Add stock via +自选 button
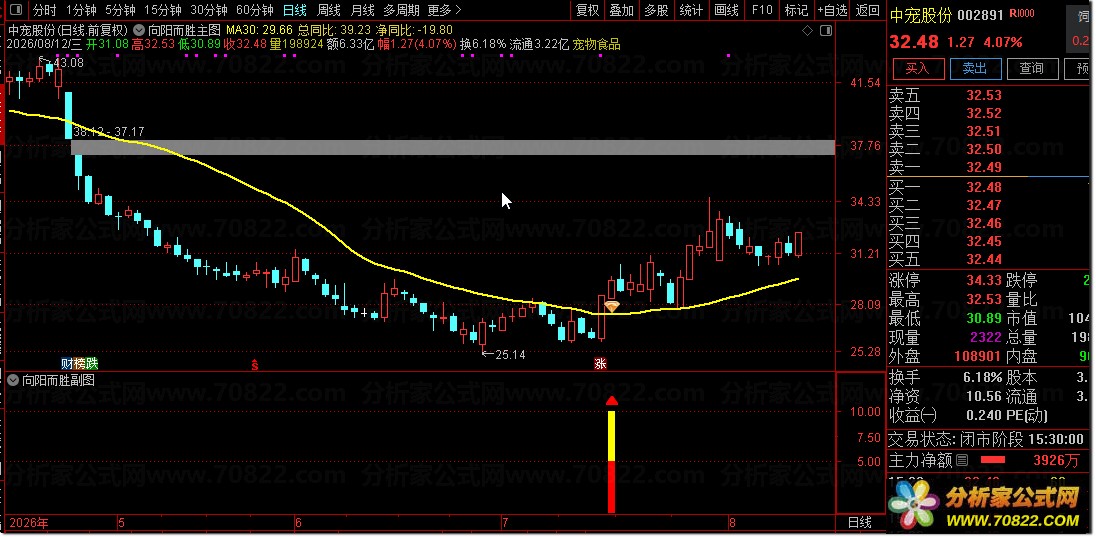The height and width of the screenshot is (537, 1096). pos(832,10)
